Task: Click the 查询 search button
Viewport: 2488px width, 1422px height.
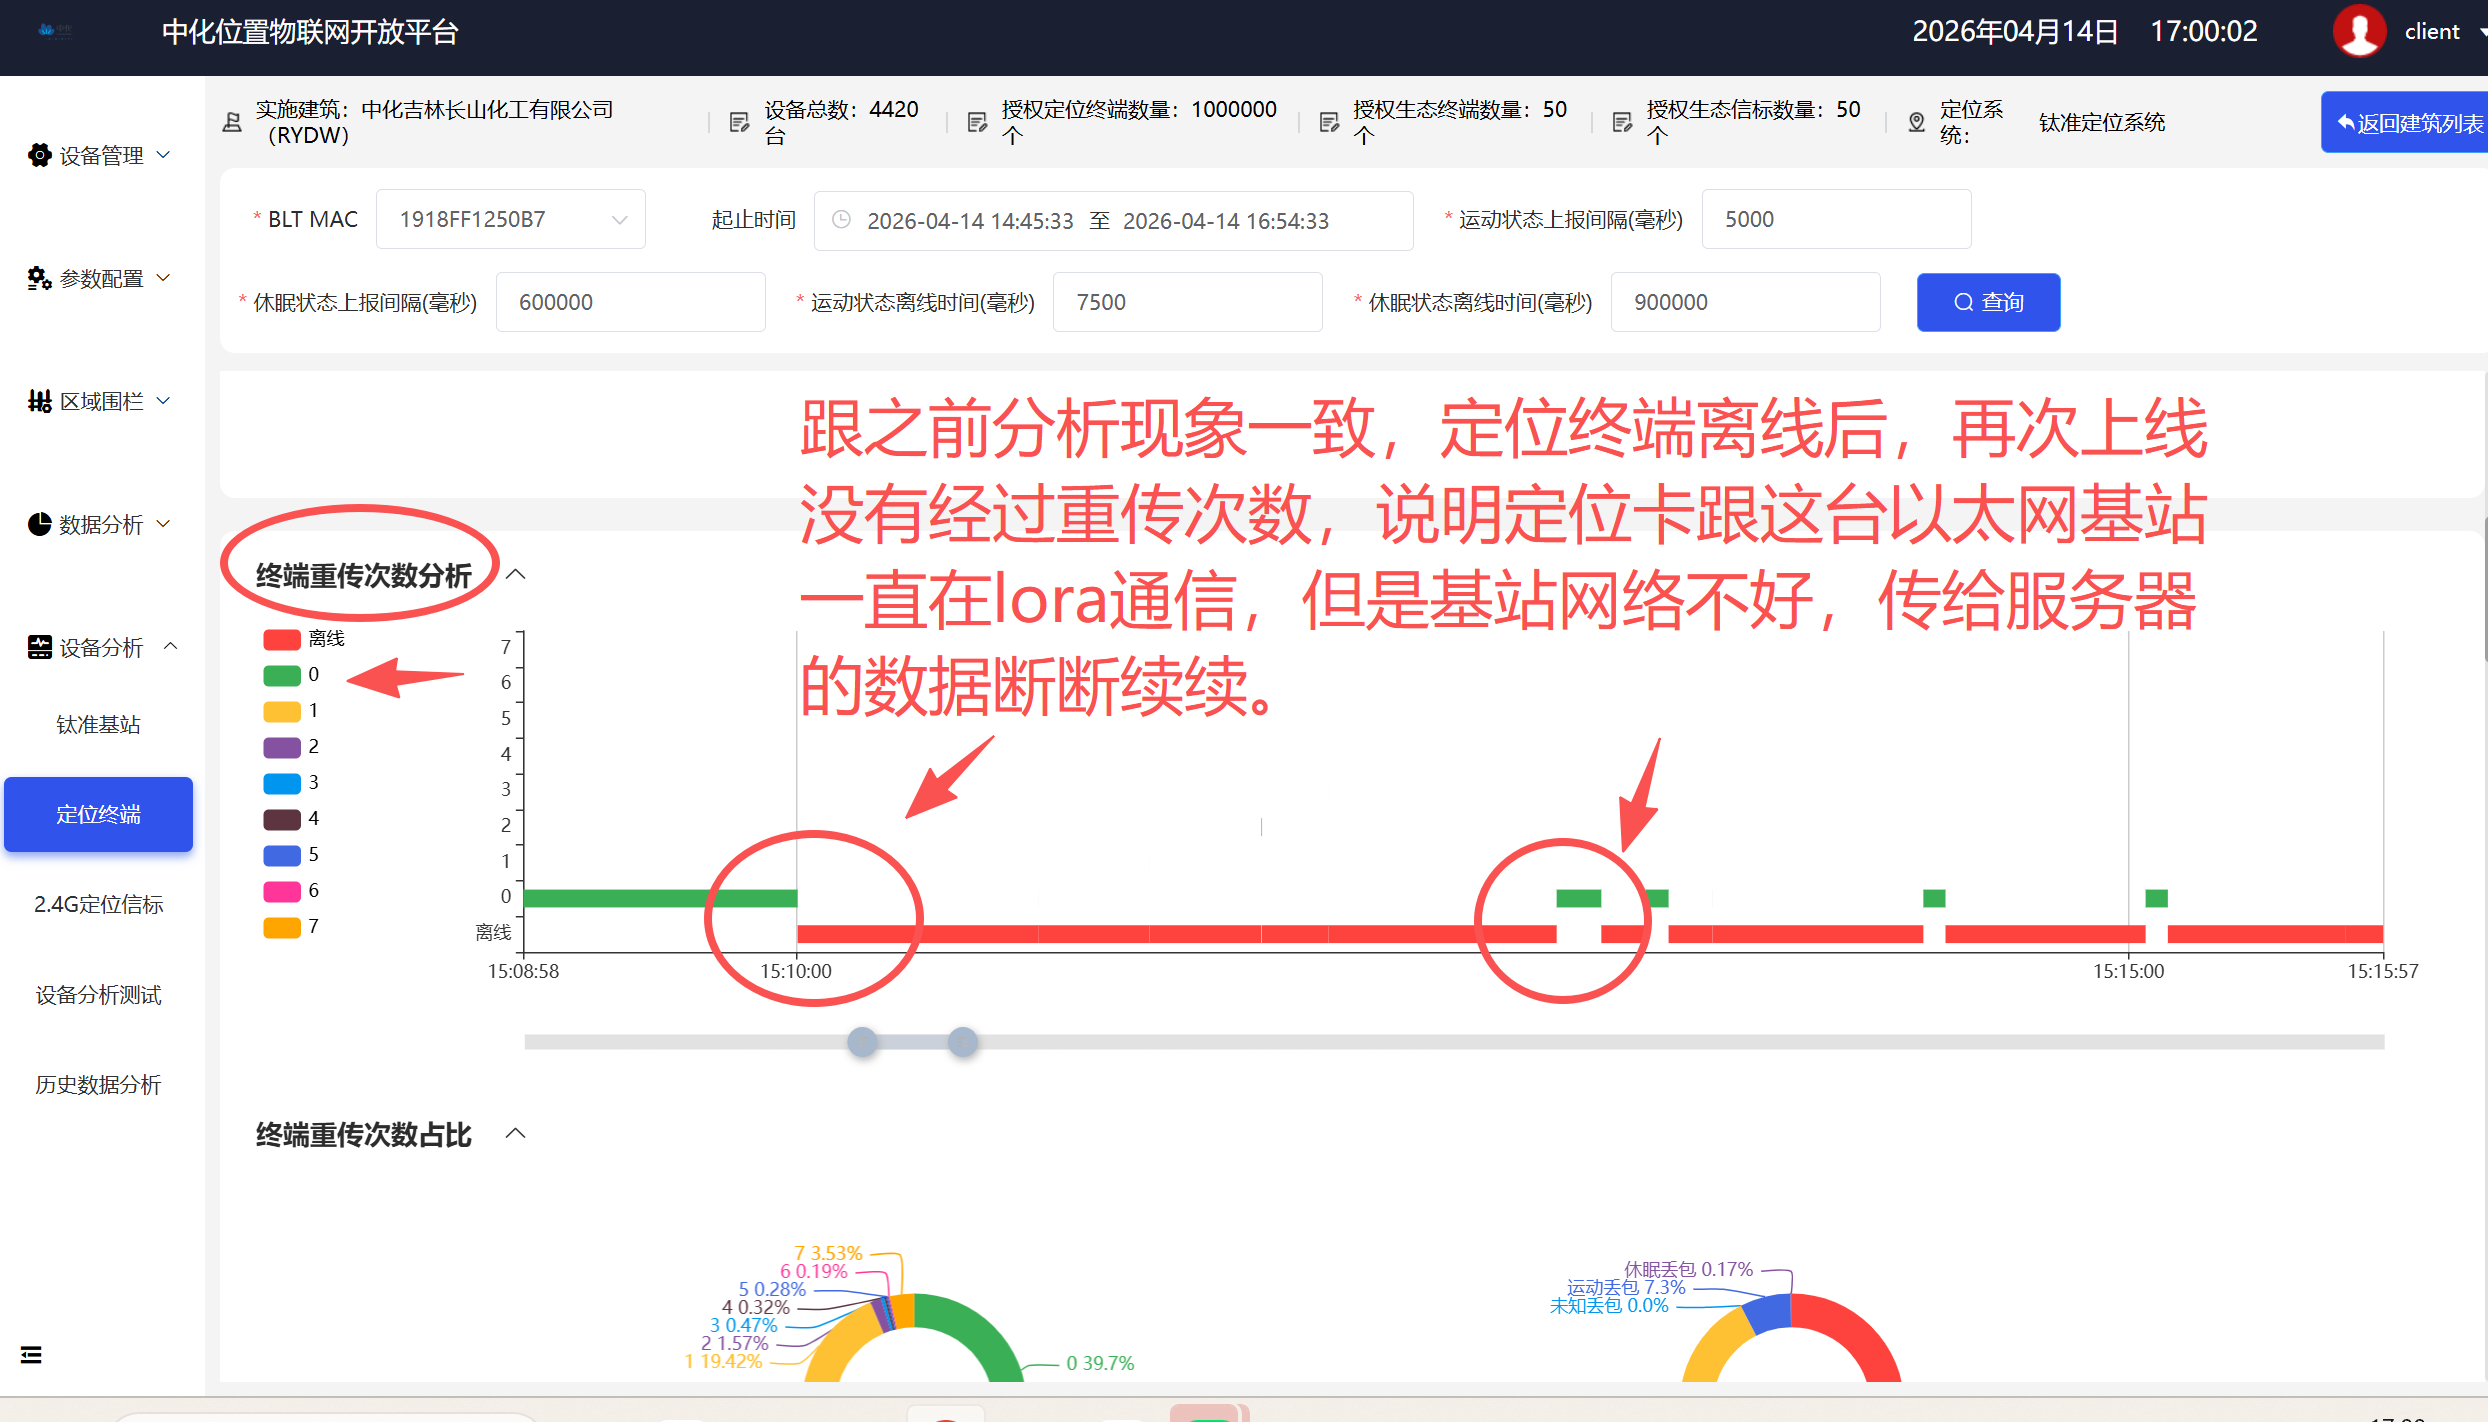Action: 1988,302
